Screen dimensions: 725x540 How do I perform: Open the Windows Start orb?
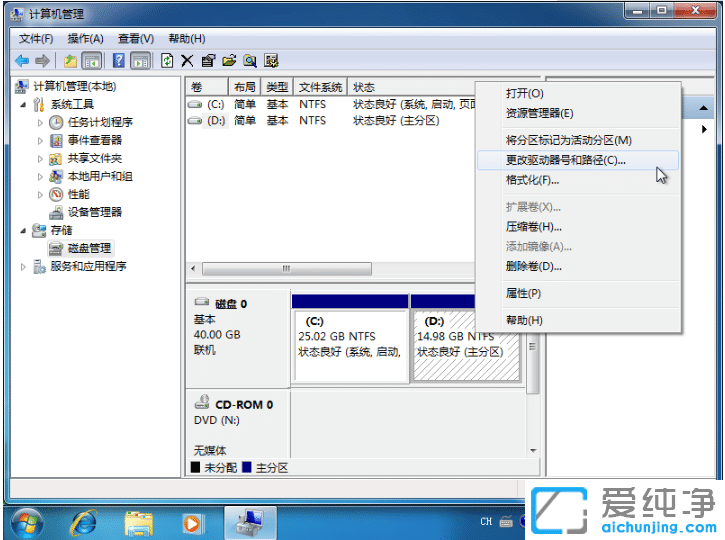pos(27,524)
